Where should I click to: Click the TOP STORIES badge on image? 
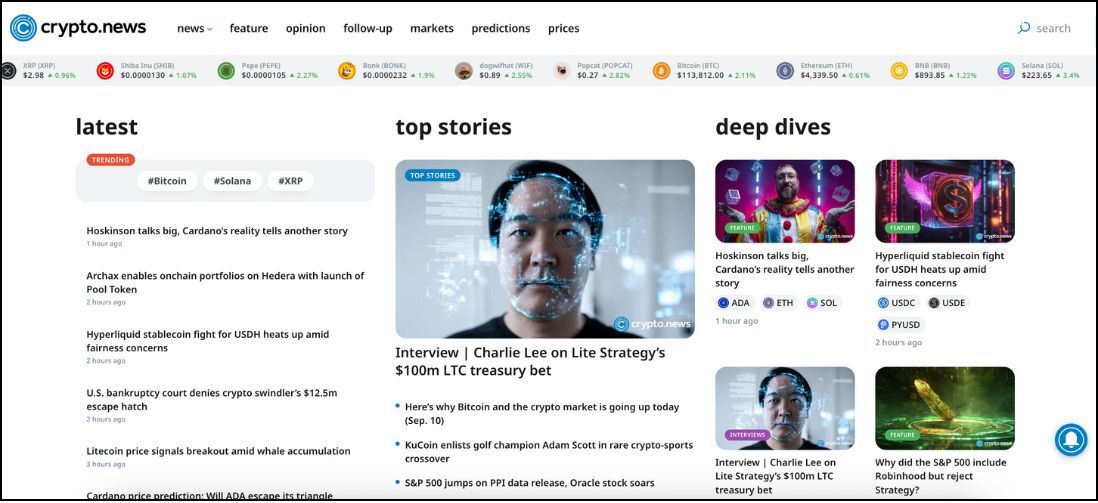(432, 175)
